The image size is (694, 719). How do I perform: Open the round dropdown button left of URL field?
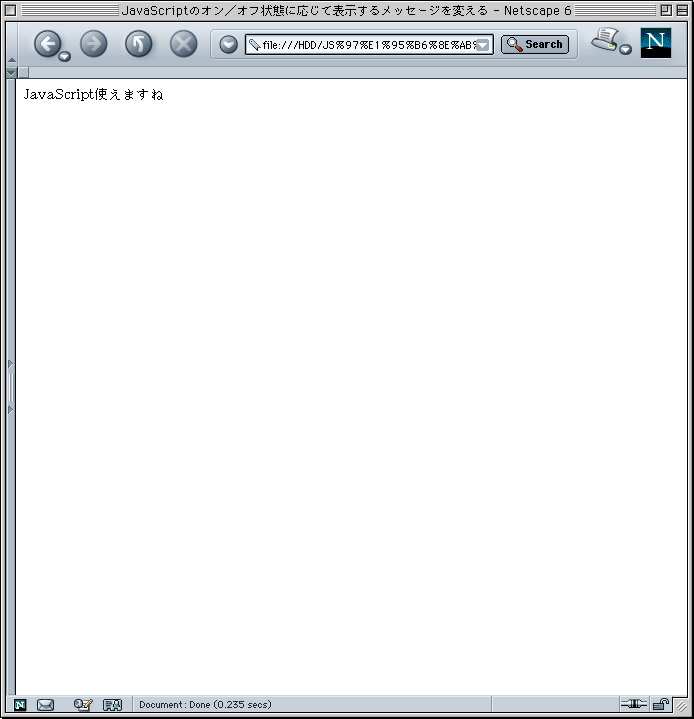click(x=228, y=44)
